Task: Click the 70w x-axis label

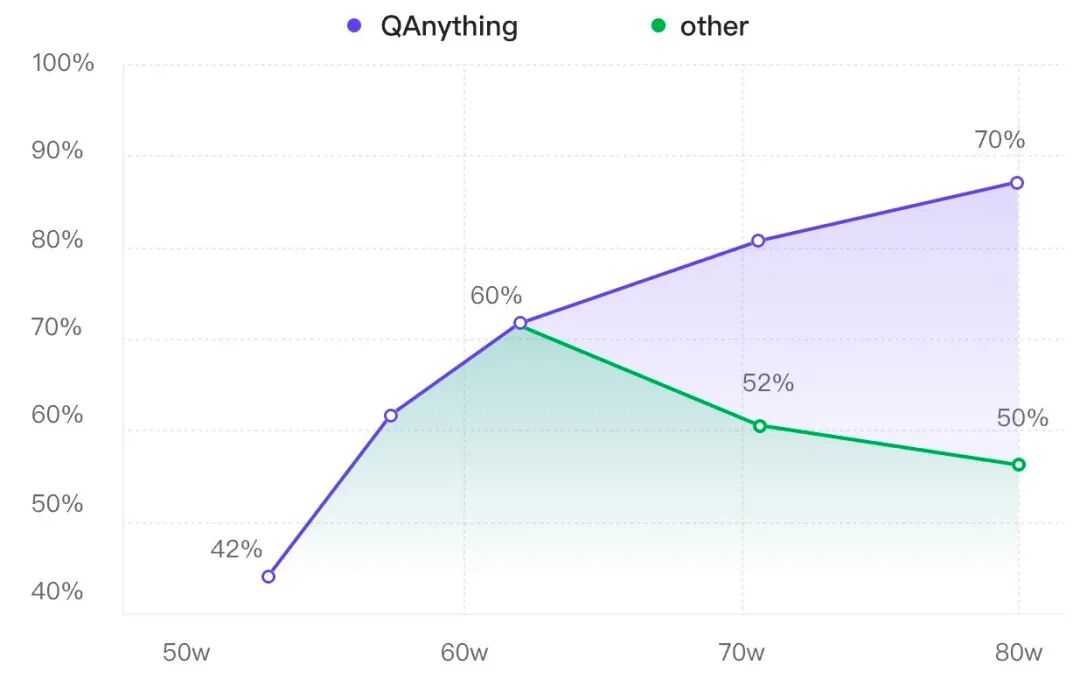Action: click(x=741, y=653)
